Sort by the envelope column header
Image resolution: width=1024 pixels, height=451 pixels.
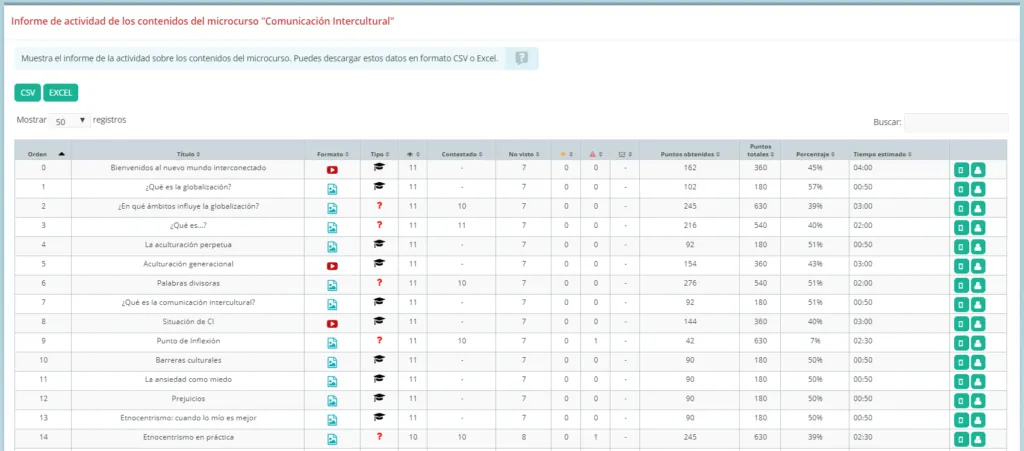(x=624, y=155)
